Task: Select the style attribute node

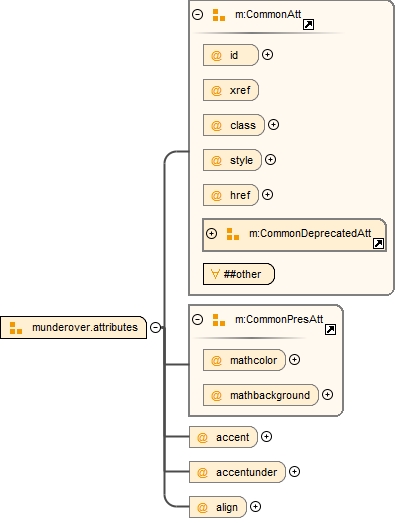Action: point(232,160)
